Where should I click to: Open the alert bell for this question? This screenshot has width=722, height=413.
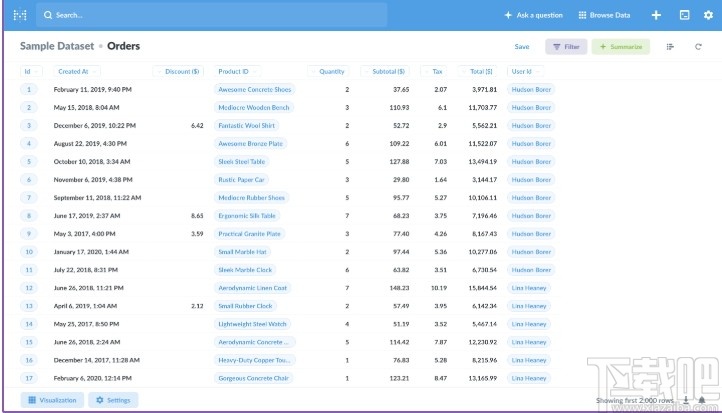point(701,400)
